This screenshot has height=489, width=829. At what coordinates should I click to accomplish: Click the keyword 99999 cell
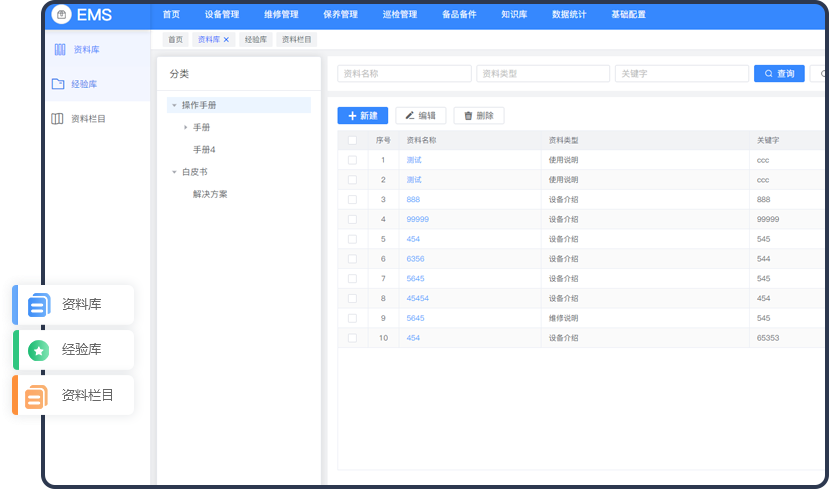[x=768, y=219]
